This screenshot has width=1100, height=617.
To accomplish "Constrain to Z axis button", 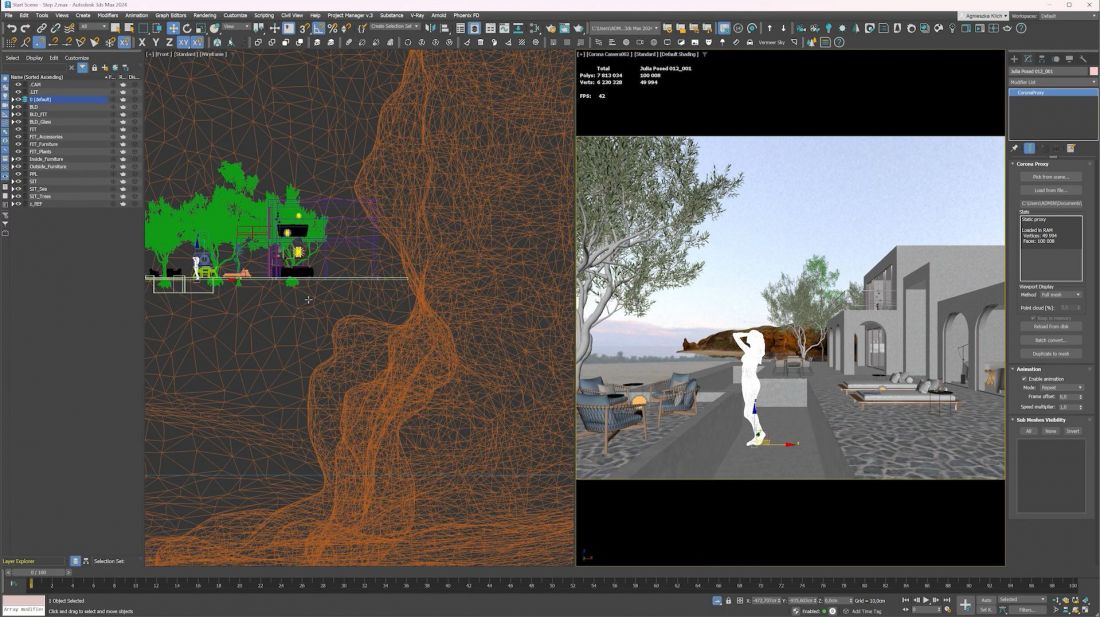I will click(x=168, y=42).
